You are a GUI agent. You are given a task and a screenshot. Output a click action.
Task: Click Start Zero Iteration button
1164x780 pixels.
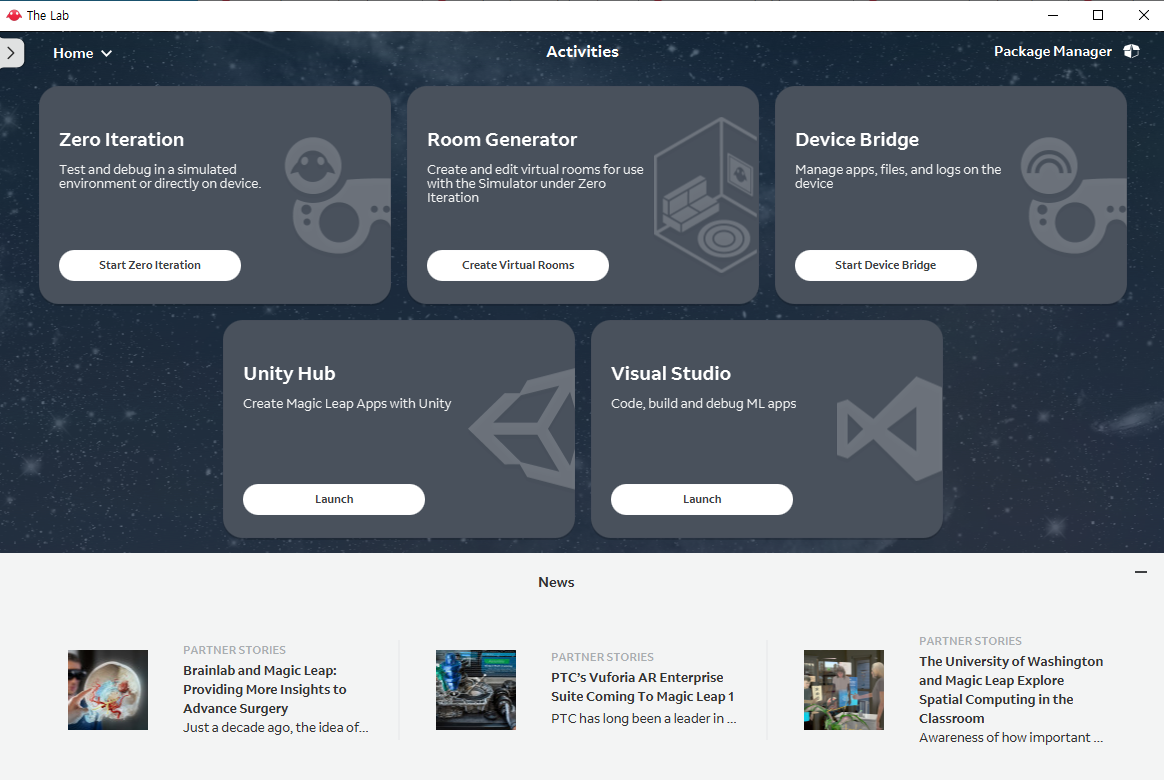150,265
